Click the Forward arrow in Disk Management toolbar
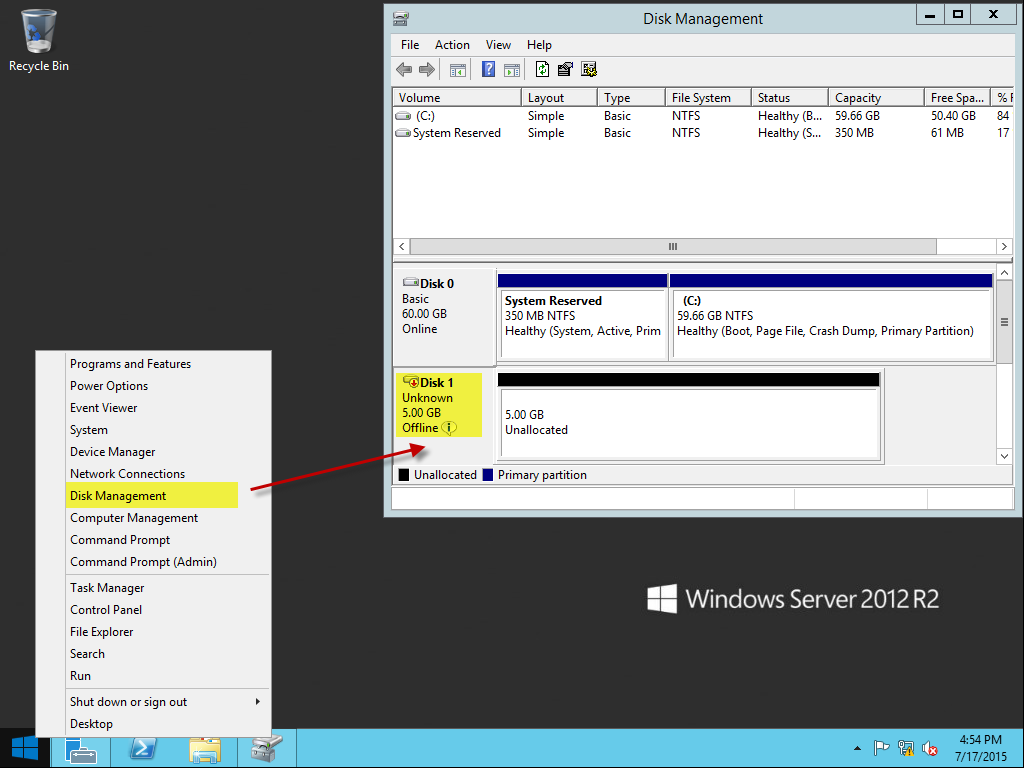Screen dimensions: 1024x768 (426, 69)
